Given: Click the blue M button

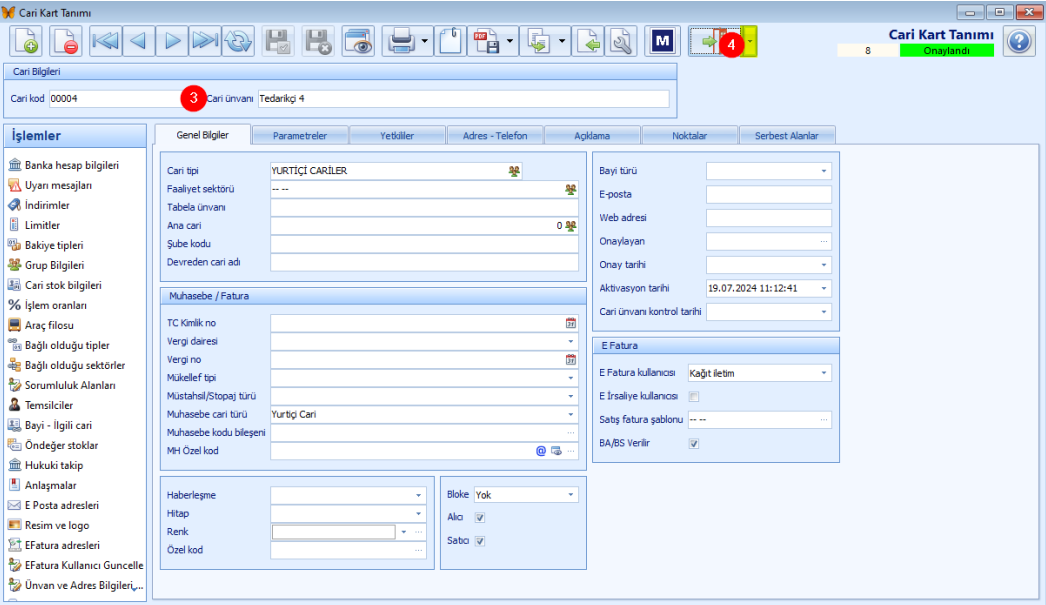Looking at the screenshot, I should pyautogui.click(x=662, y=41).
